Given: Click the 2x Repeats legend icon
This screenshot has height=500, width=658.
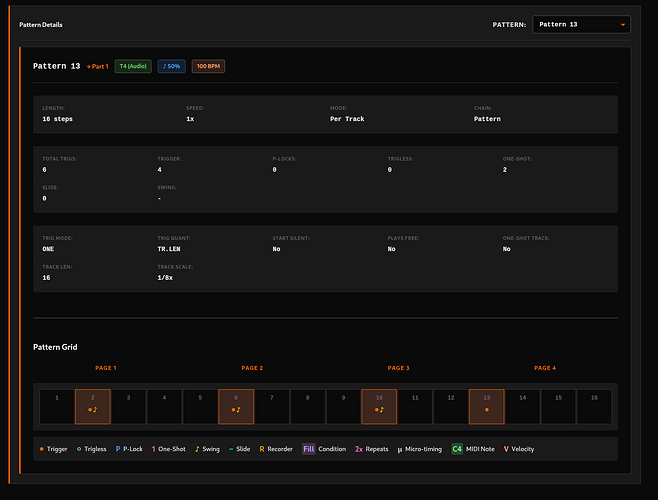Looking at the screenshot, I should [x=358, y=449].
